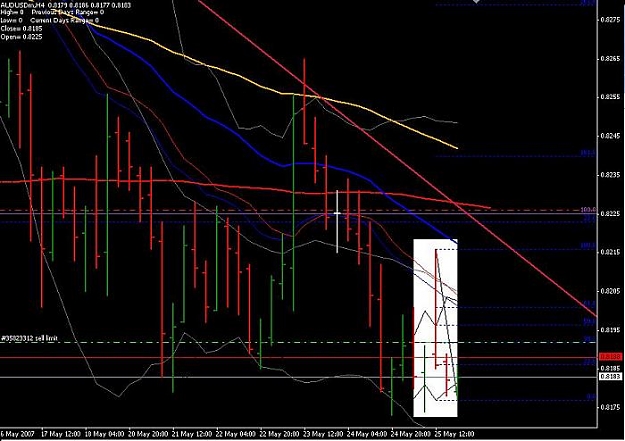Click the '21 May 12:00' time label
This screenshot has width=625, height=441.
tap(192, 434)
